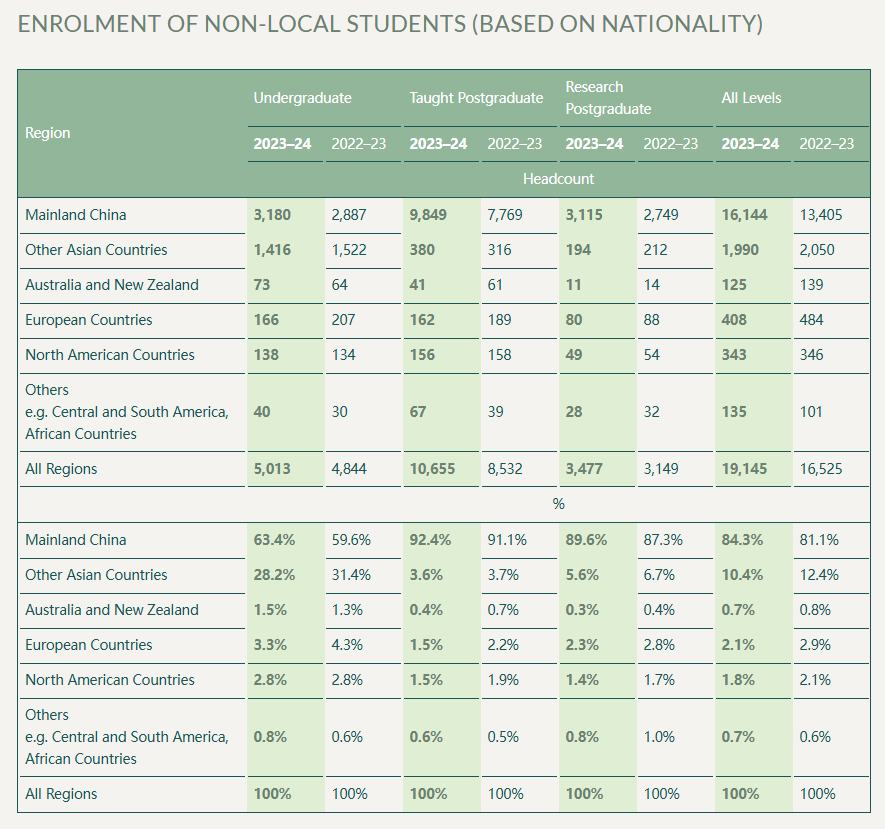Click the 'Undergraduate' column group header
The width and height of the screenshot is (885, 829).
point(303,98)
